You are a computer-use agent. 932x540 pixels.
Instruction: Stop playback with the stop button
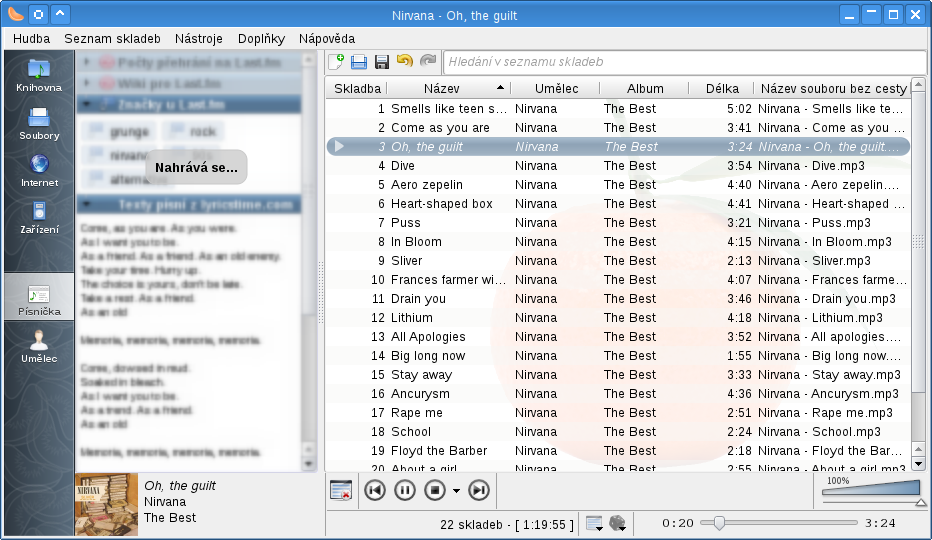(435, 491)
